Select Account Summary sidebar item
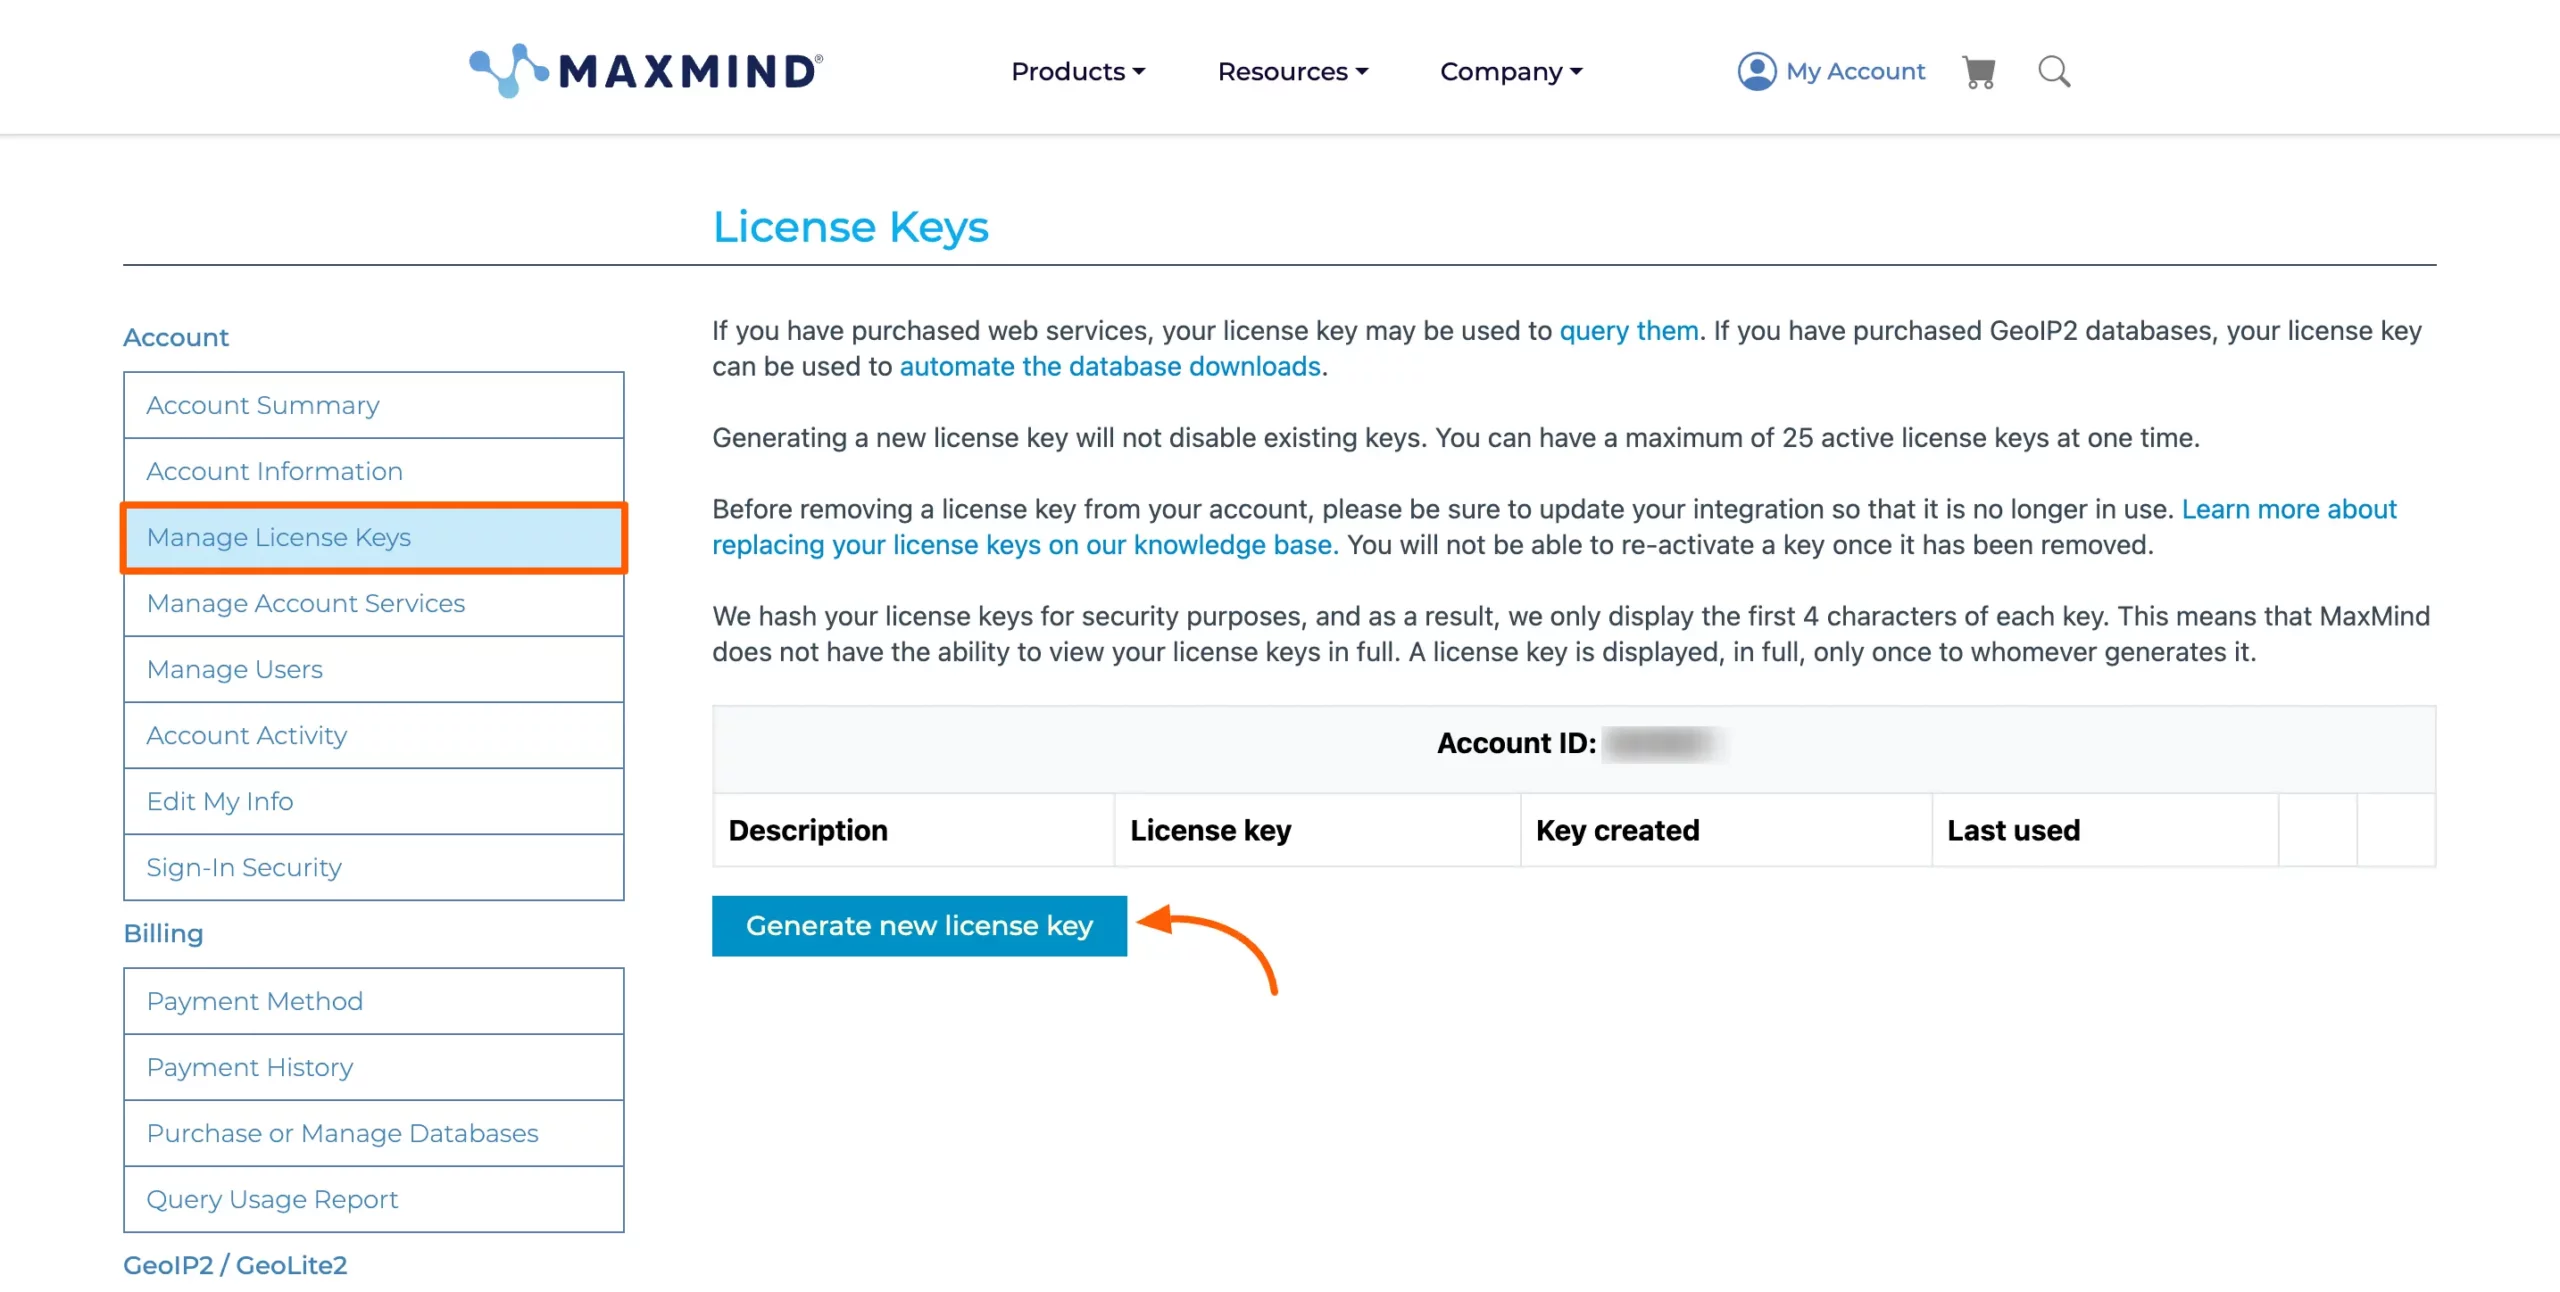Viewport: 2560px width, 1292px height. click(374, 404)
